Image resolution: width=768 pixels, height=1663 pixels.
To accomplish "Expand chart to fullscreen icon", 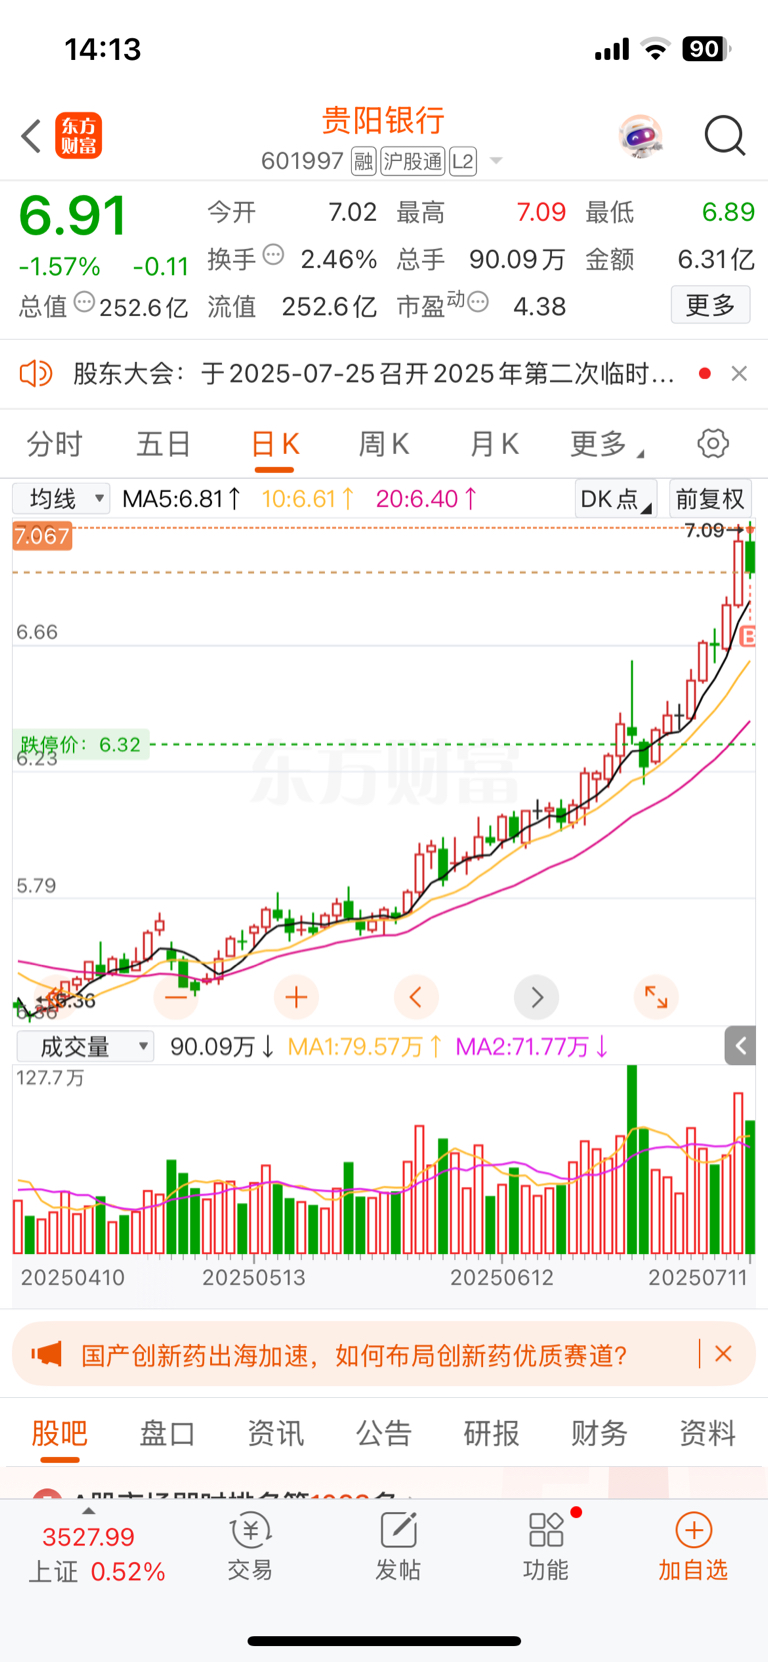I will click(656, 997).
